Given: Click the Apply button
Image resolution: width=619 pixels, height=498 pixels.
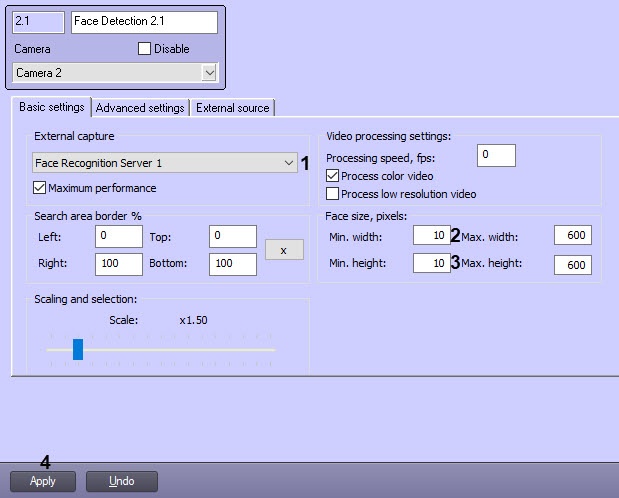Looking at the screenshot, I should point(43,481).
